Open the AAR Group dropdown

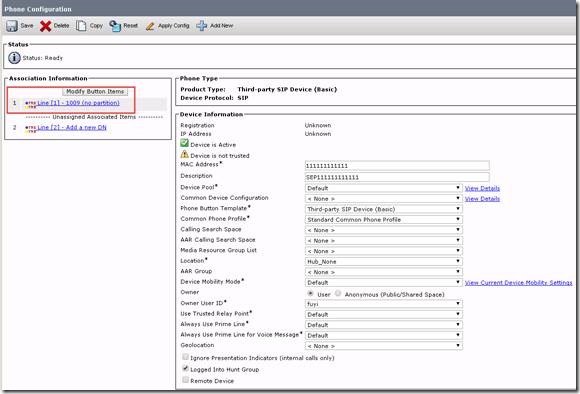384,272
